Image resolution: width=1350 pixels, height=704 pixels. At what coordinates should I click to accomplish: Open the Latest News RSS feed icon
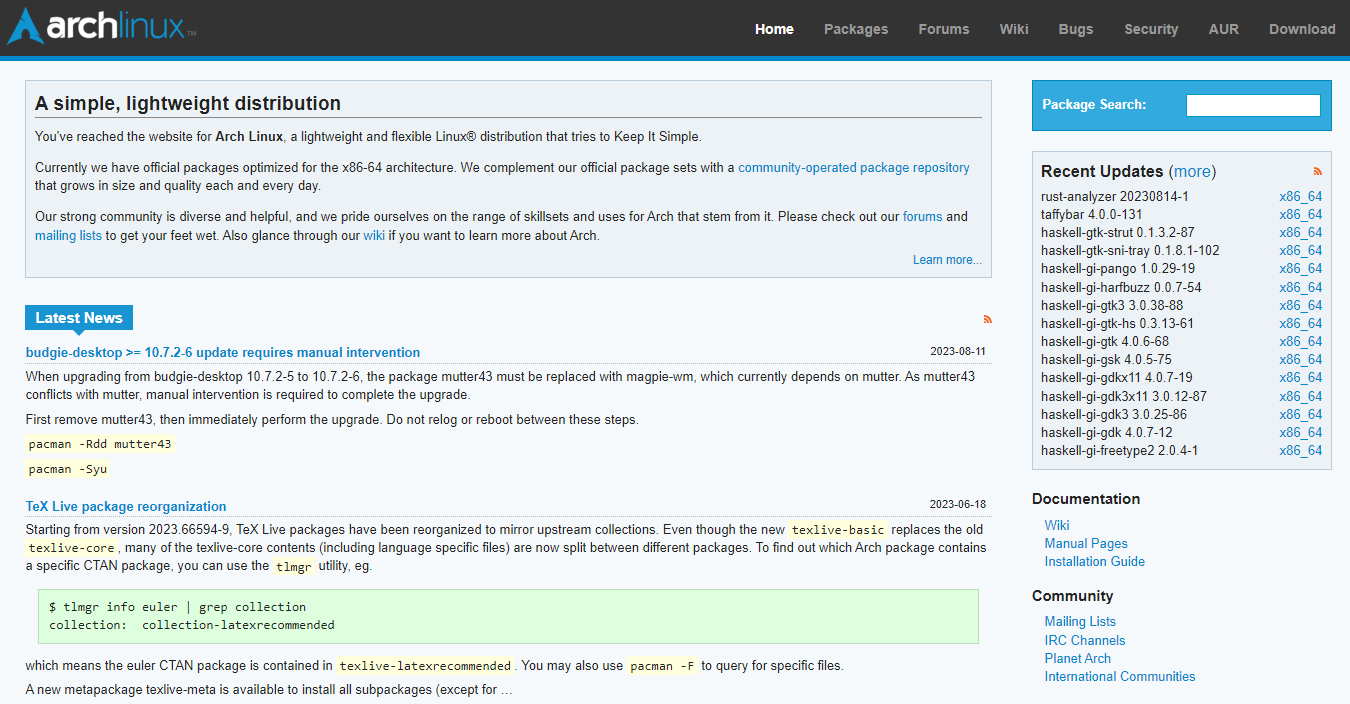[x=988, y=319]
